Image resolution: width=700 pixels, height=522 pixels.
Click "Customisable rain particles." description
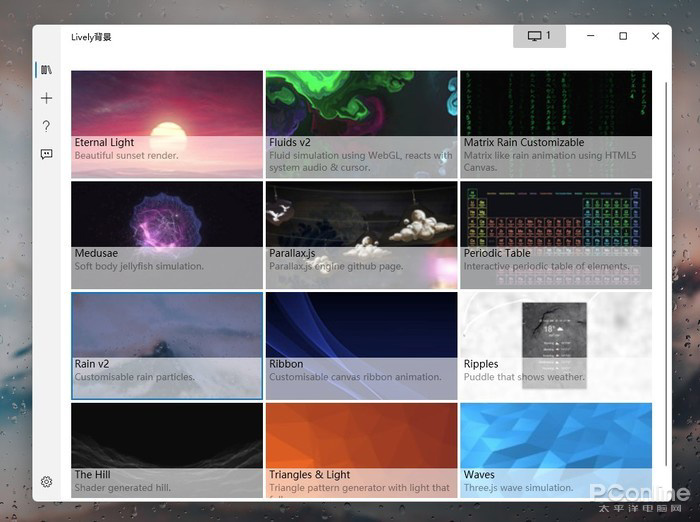[135, 377]
